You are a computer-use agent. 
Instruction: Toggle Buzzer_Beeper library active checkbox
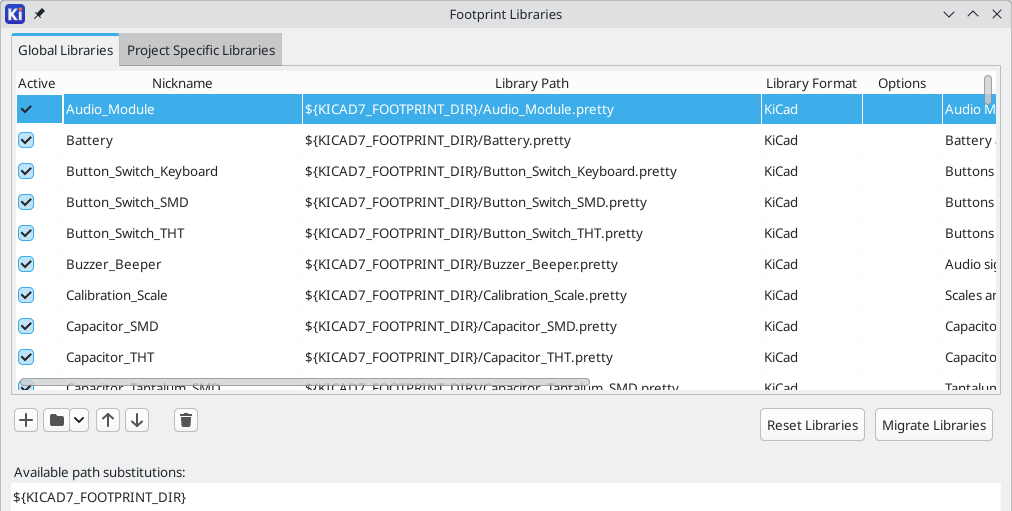click(26, 264)
